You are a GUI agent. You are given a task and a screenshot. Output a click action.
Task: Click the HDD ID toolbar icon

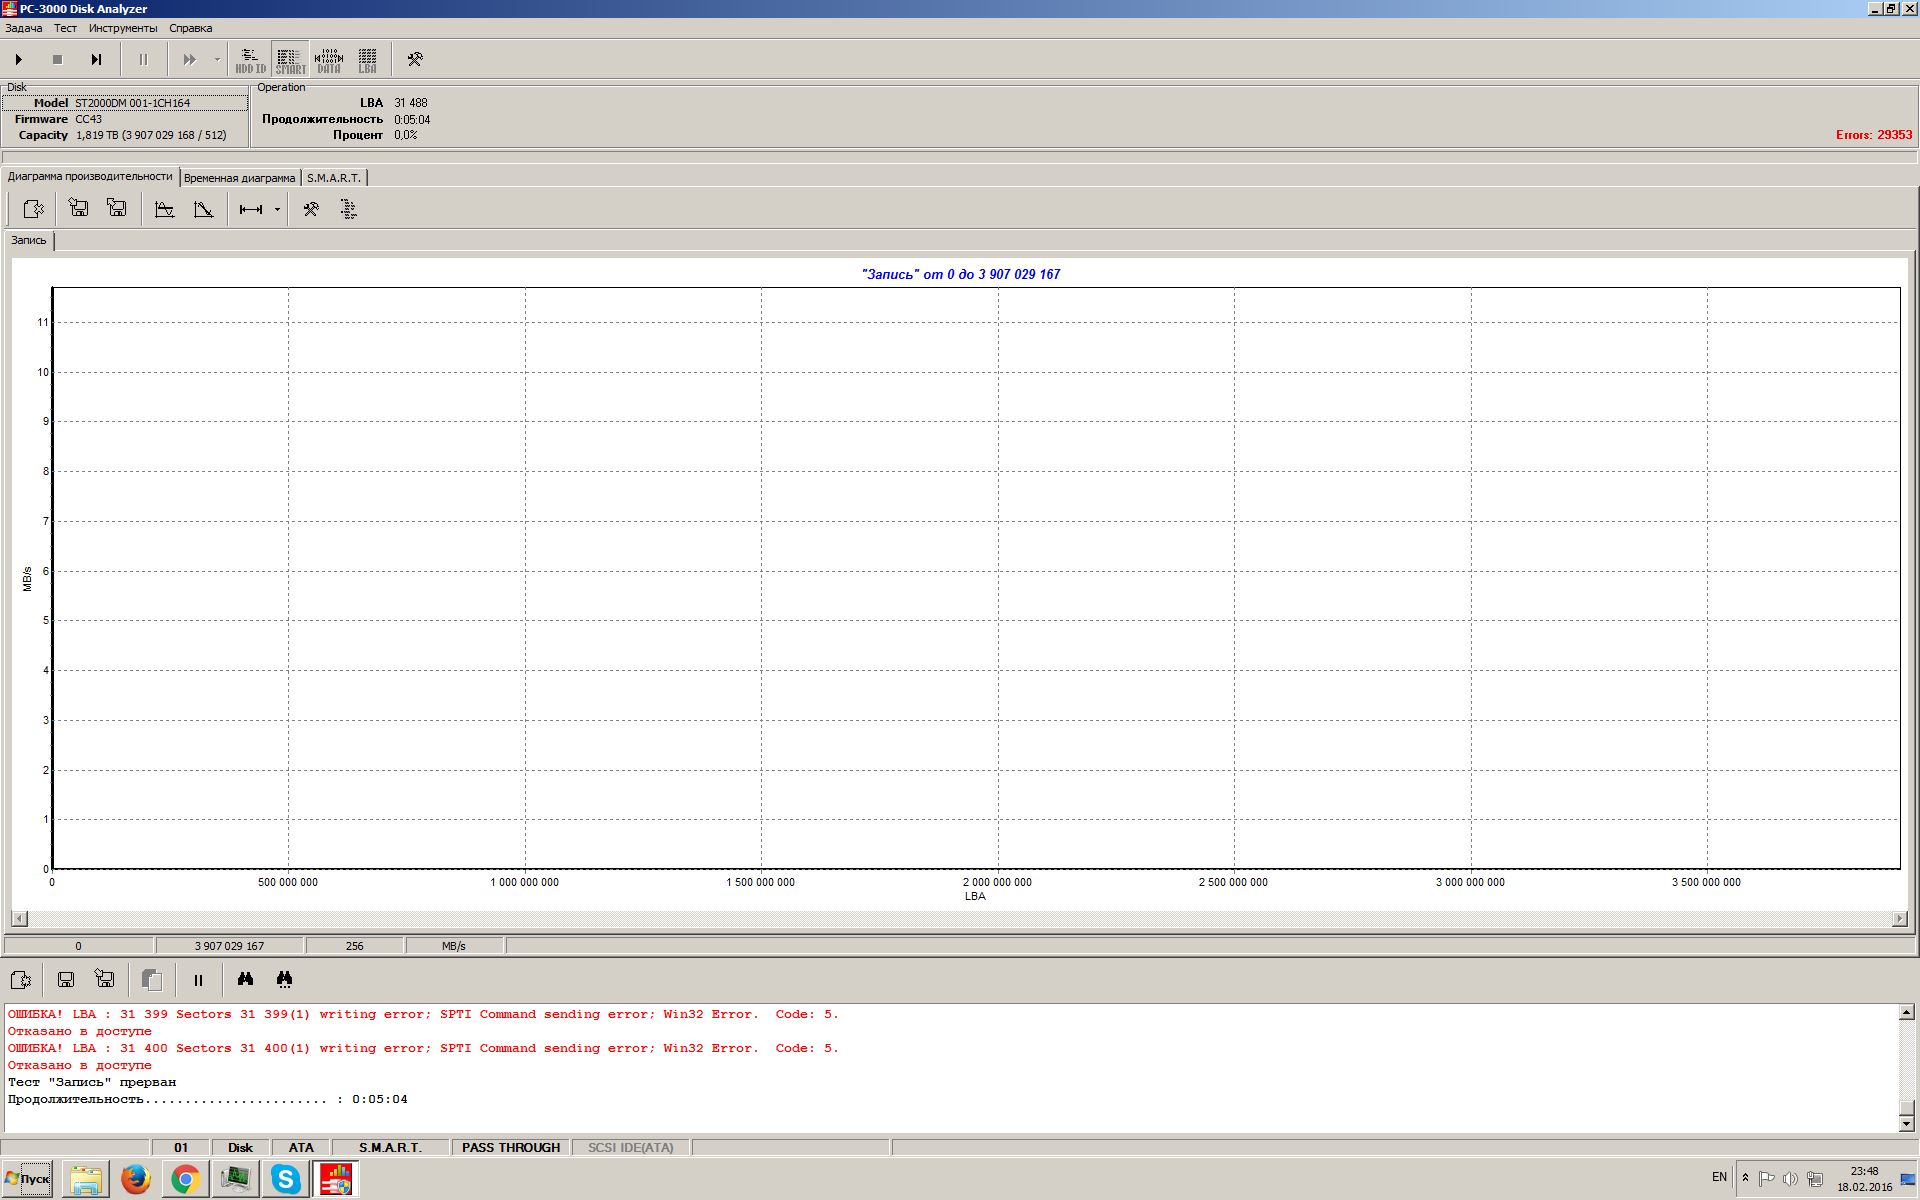click(x=250, y=60)
